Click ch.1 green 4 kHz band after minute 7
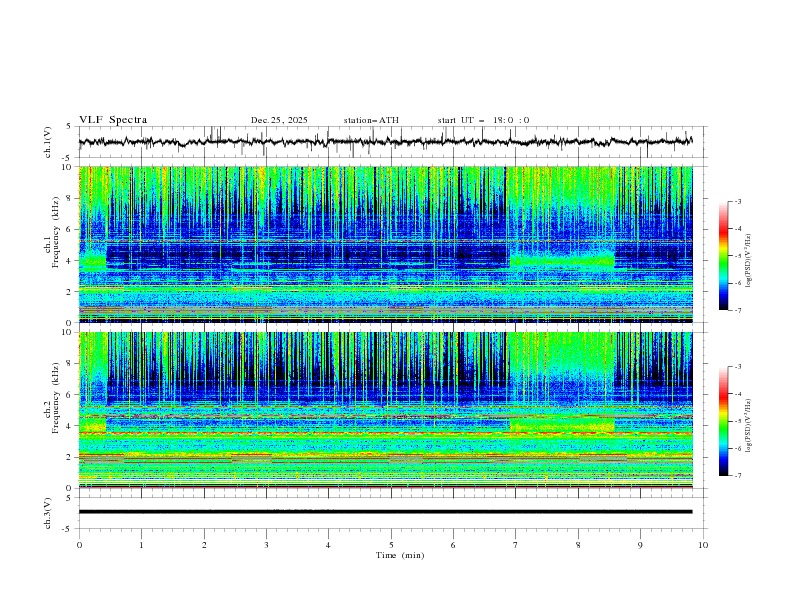 [x=562, y=261]
